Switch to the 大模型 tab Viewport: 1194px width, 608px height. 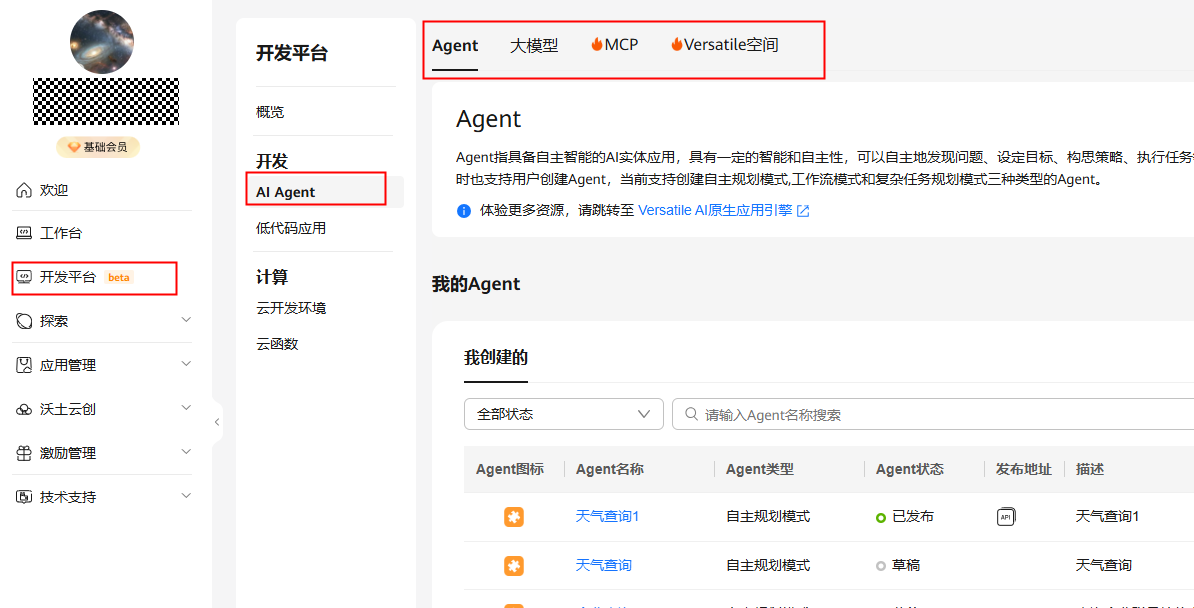coord(533,45)
